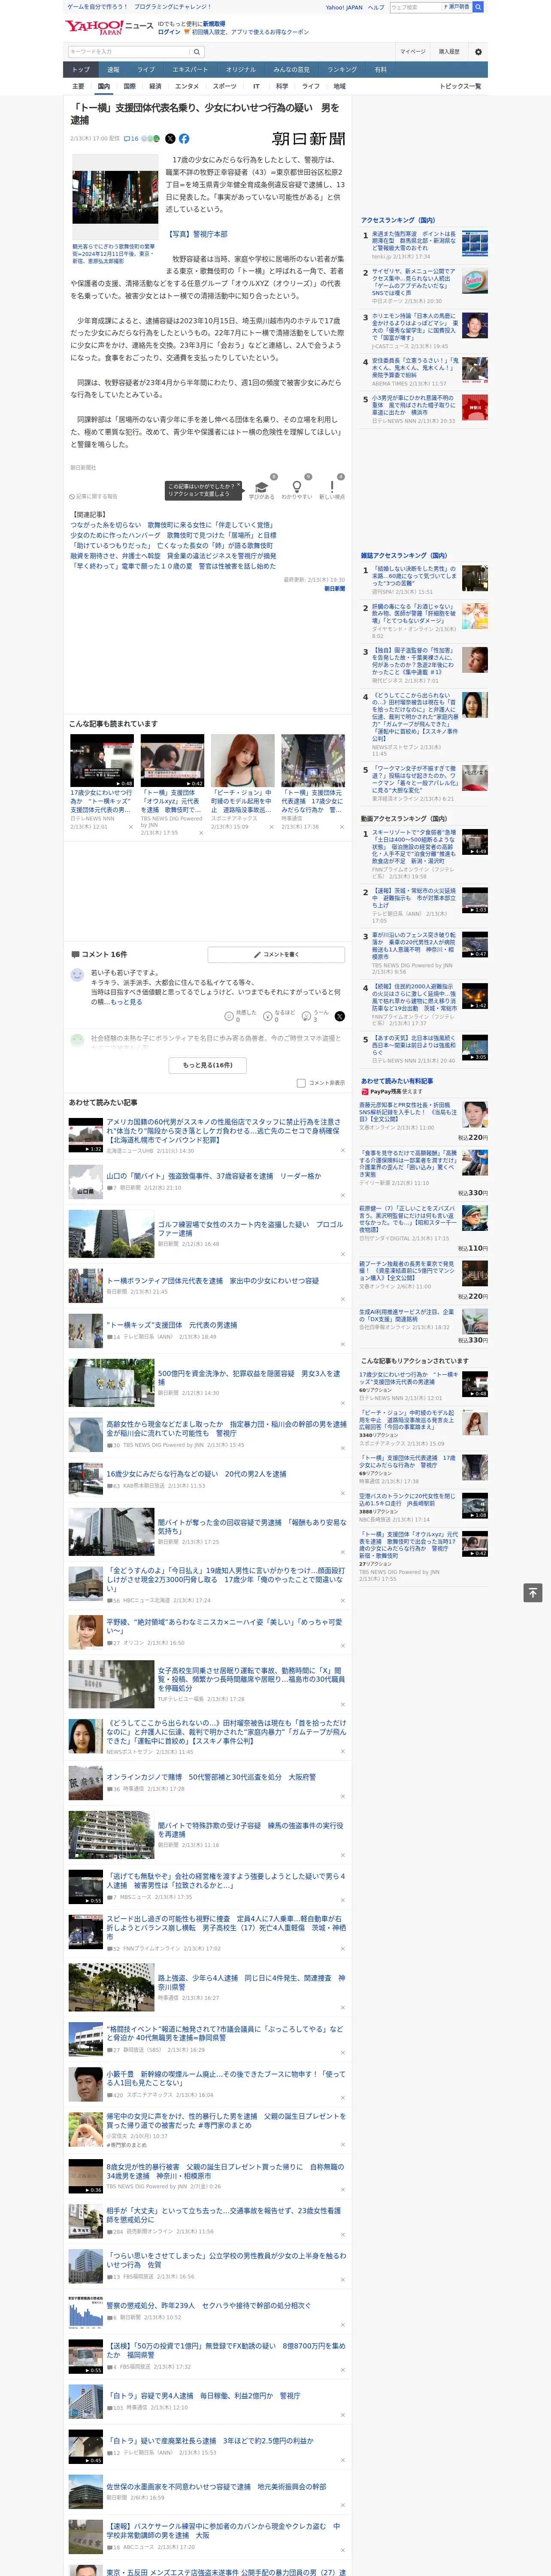Select the 速報 navigation tab
This screenshot has height=2576, width=551.
point(113,70)
